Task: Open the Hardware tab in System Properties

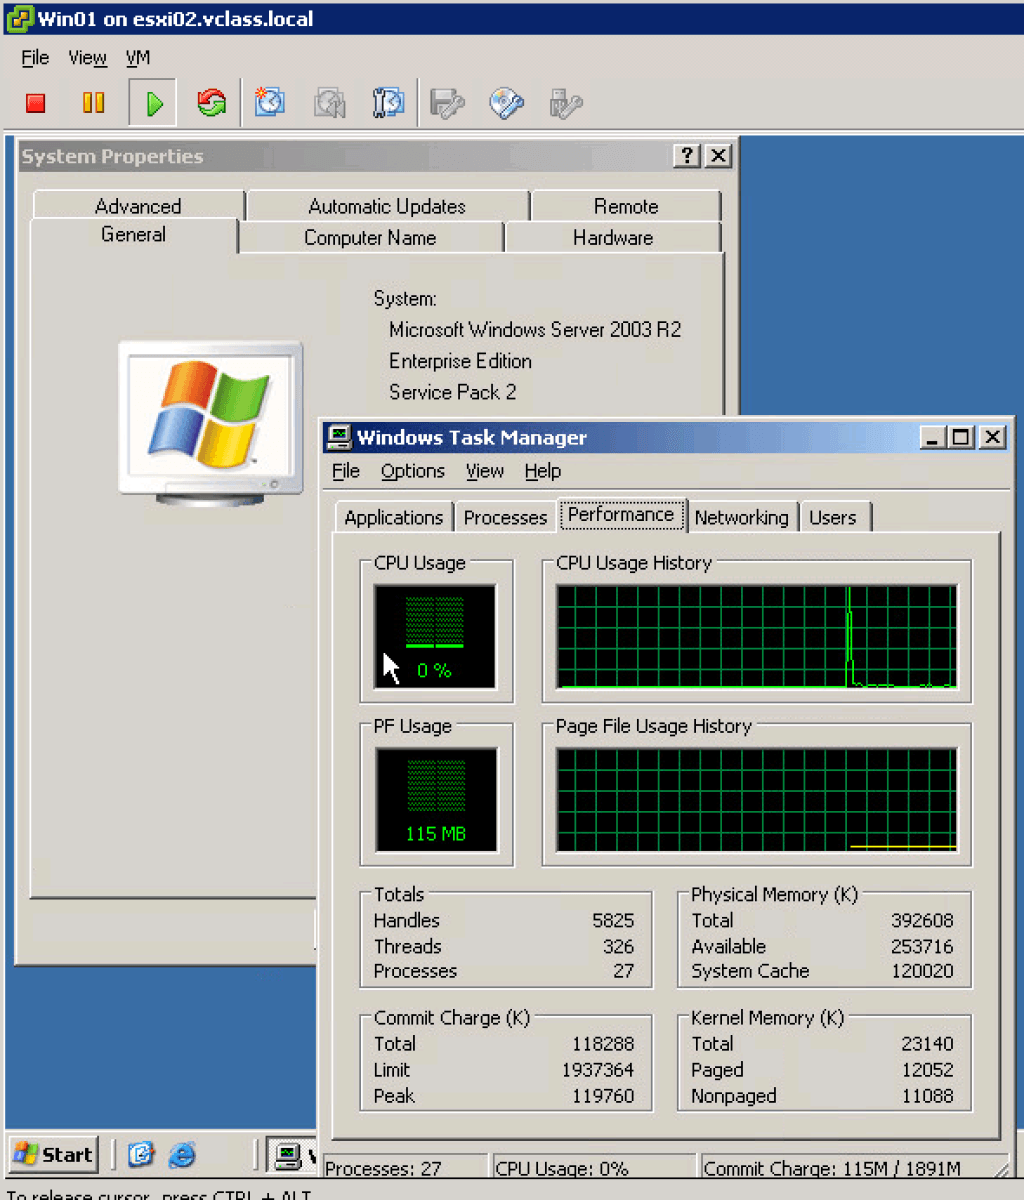Action: pos(613,238)
